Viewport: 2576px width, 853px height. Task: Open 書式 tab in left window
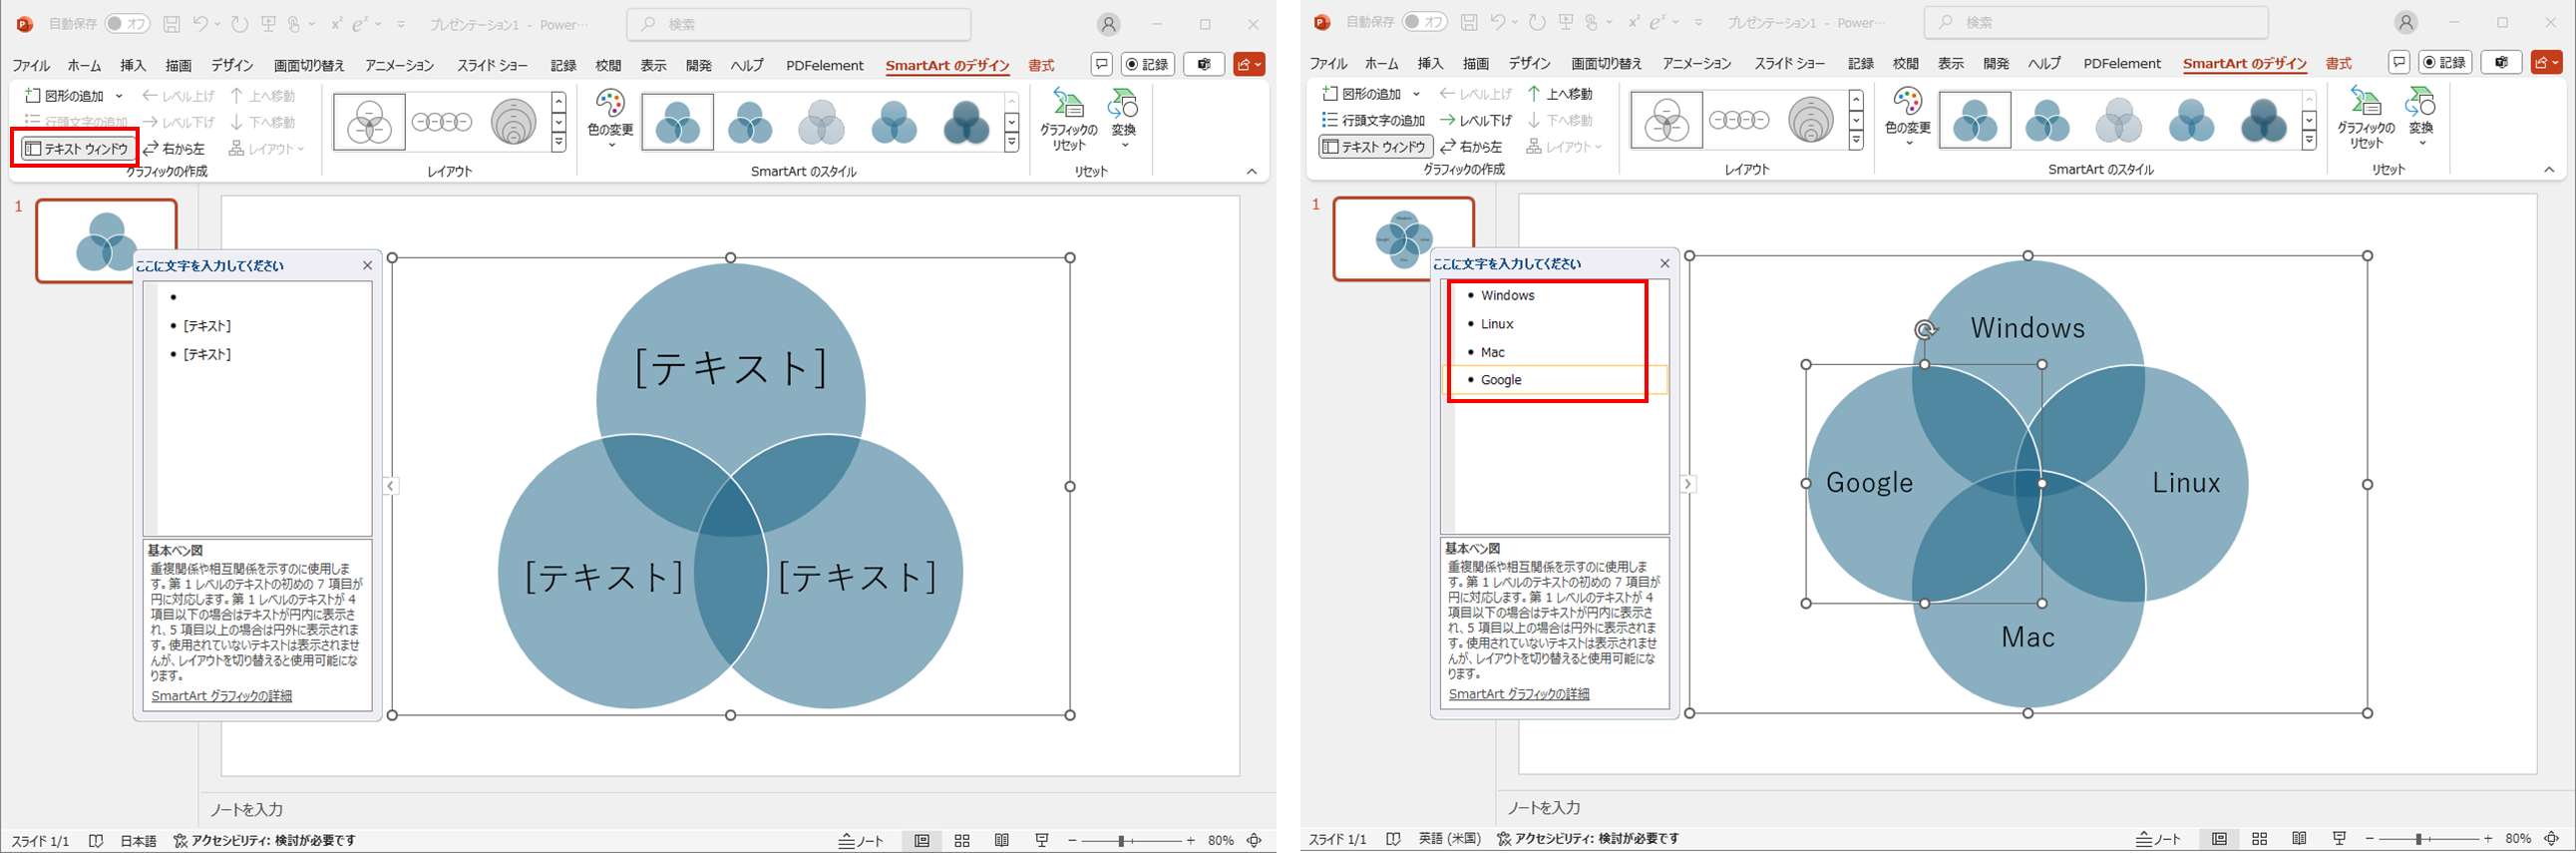(x=1041, y=65)
